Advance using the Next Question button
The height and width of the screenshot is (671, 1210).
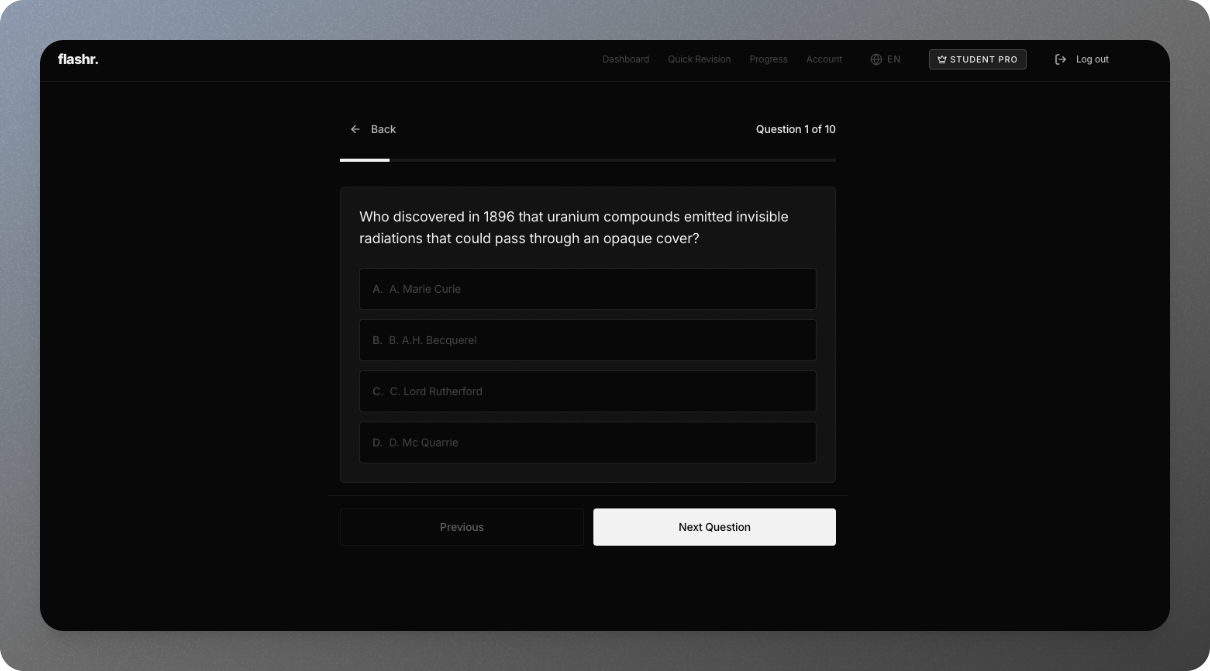click(714, 527)
